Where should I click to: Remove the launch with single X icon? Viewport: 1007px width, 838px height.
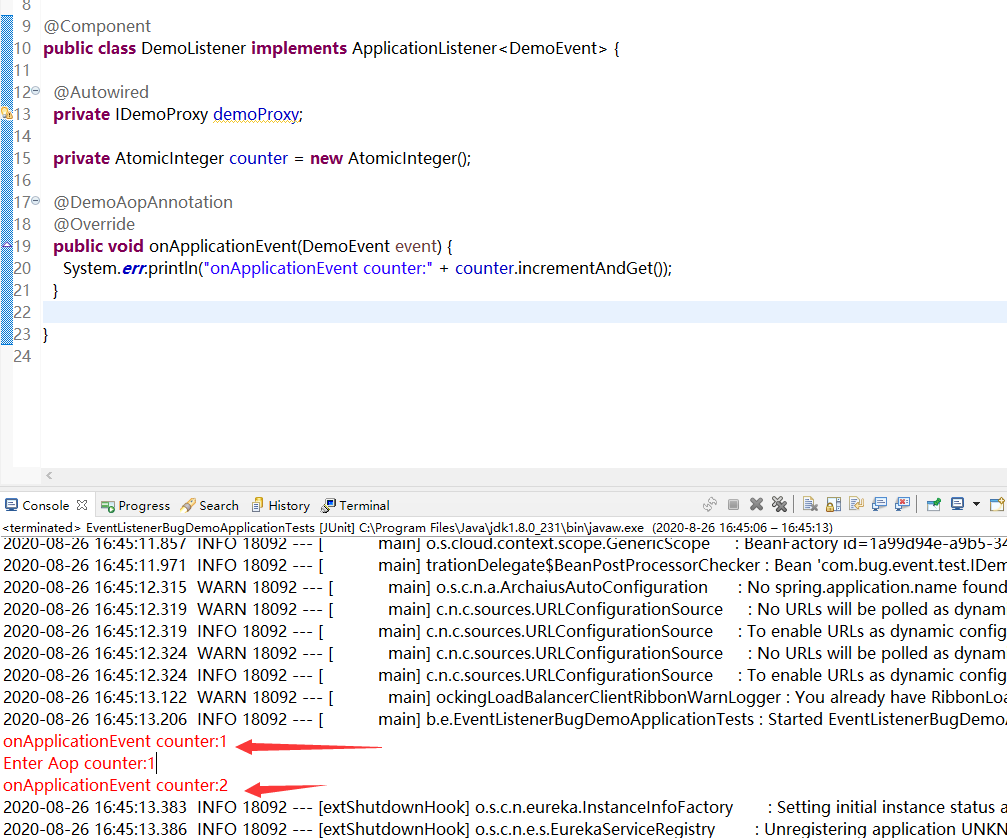(757, 505)
